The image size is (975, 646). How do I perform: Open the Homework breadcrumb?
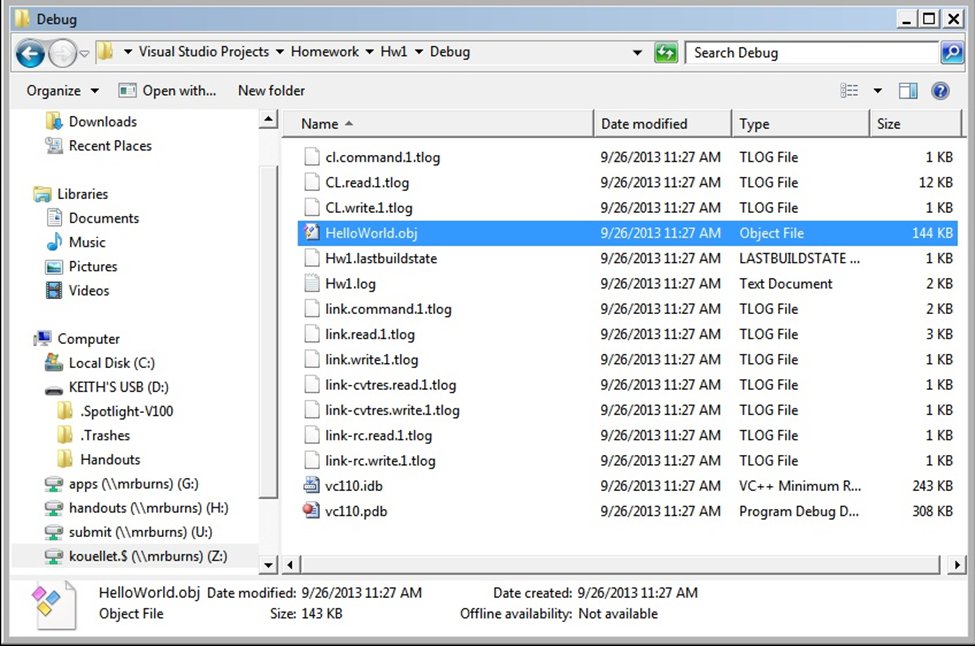[x=325, y=52]
